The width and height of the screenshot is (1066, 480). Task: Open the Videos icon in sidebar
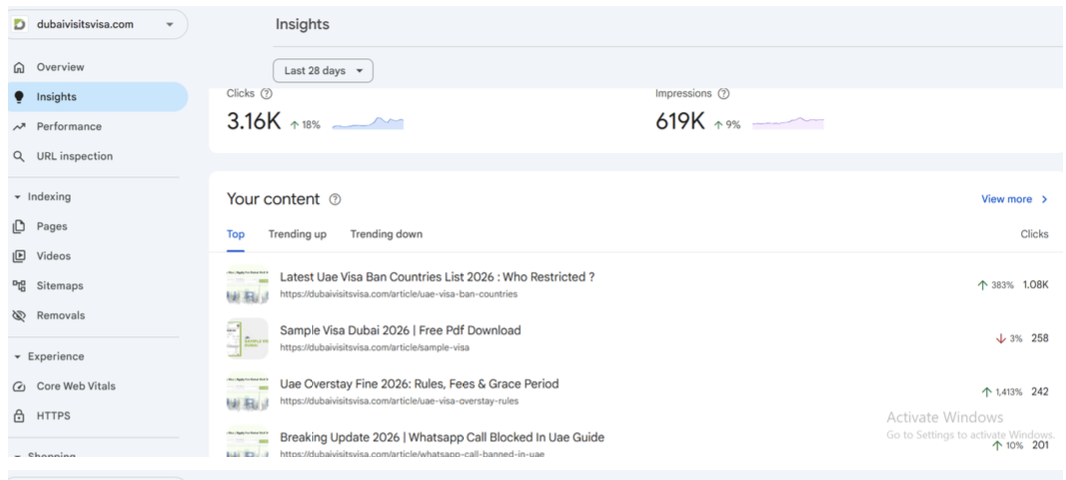(x=19, y=256)
